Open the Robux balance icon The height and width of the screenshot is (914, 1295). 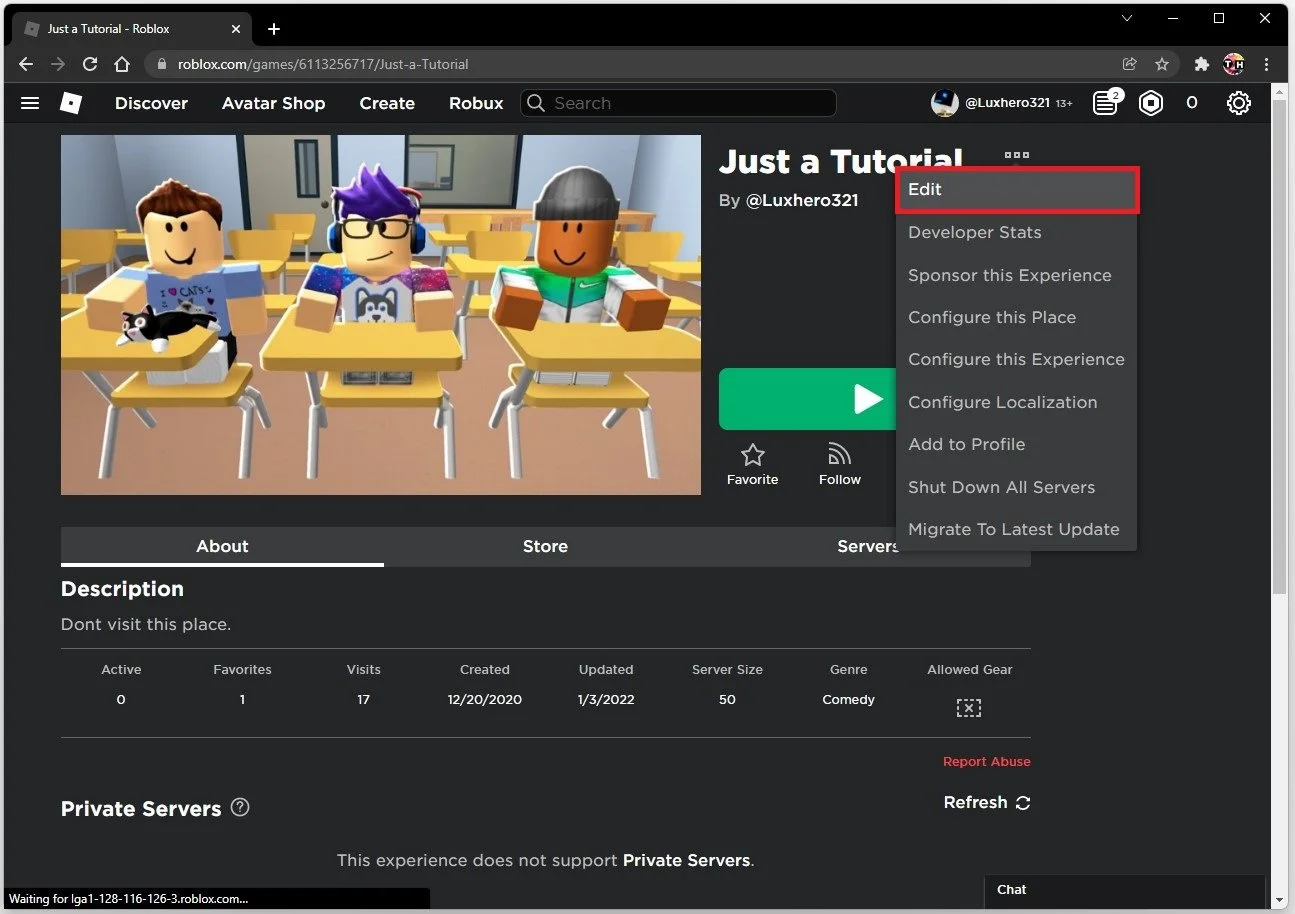(1192, 103)
